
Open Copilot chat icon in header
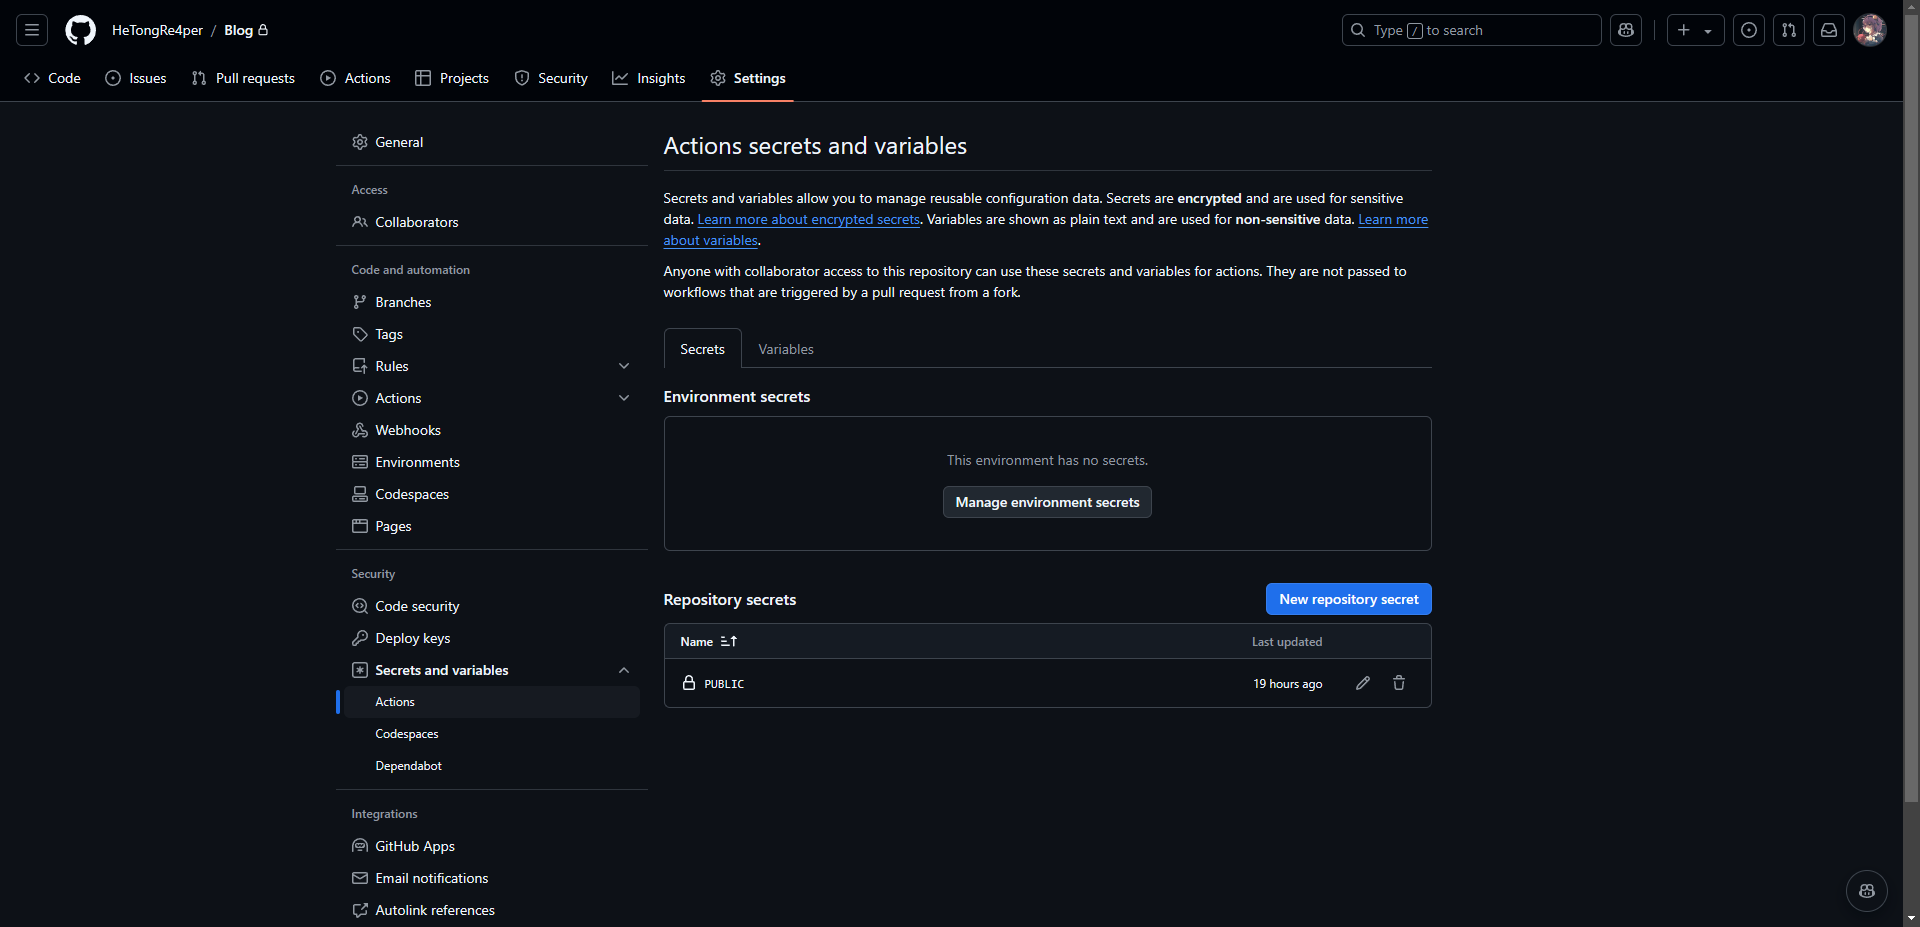[x=1626, y=30]
